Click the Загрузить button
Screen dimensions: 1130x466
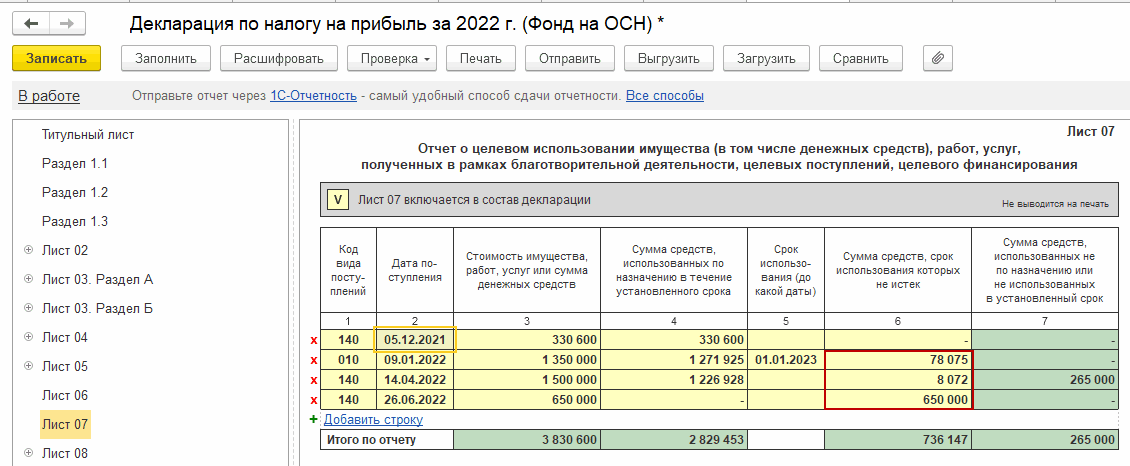[x=766, y=58]
